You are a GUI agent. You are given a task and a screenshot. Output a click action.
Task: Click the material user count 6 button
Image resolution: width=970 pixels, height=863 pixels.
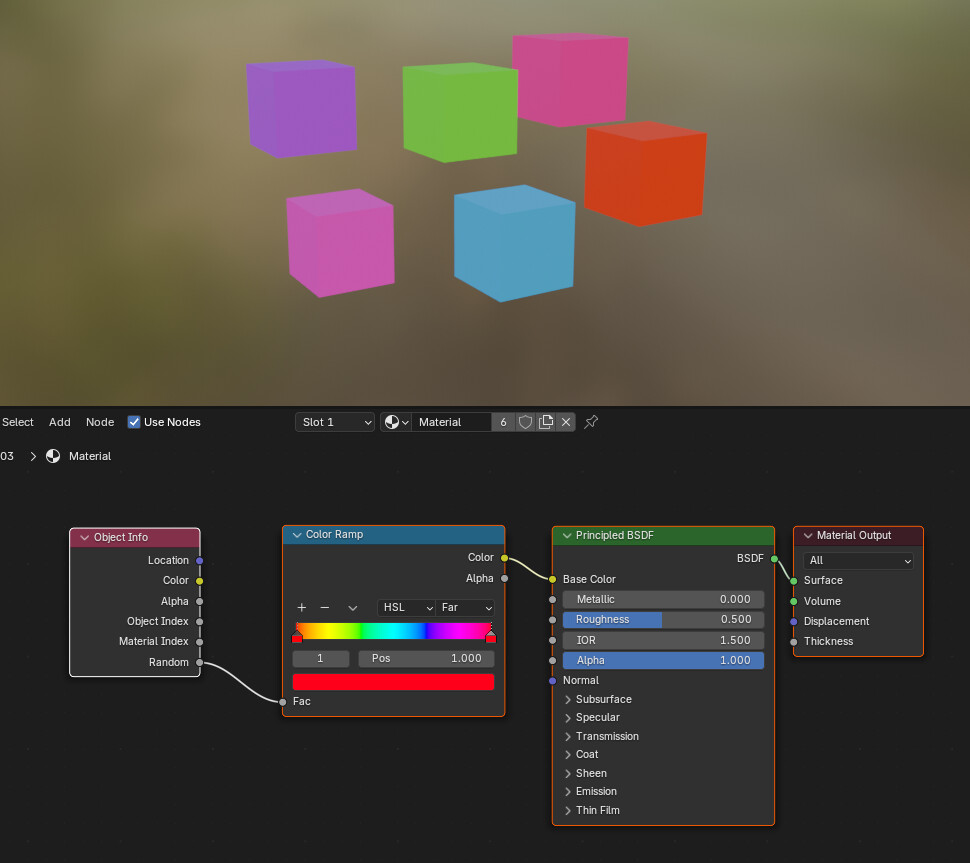tap(504, 422)
